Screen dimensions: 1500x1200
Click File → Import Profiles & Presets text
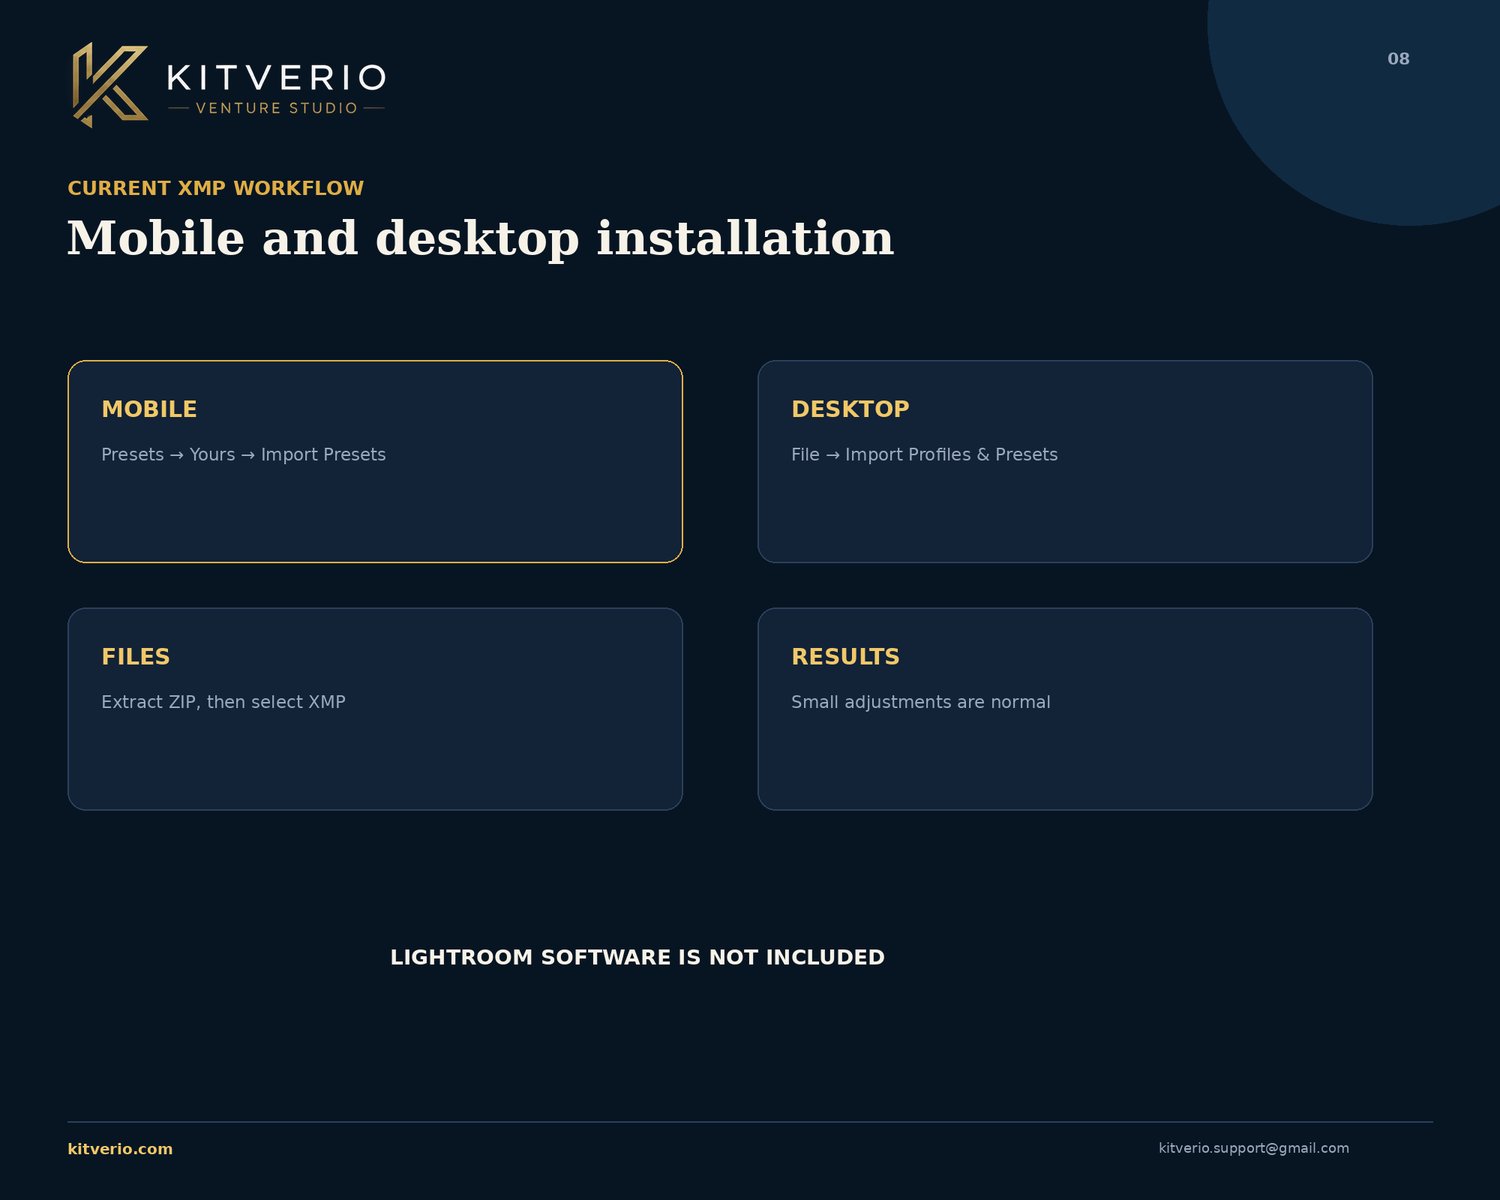point(925,454)
